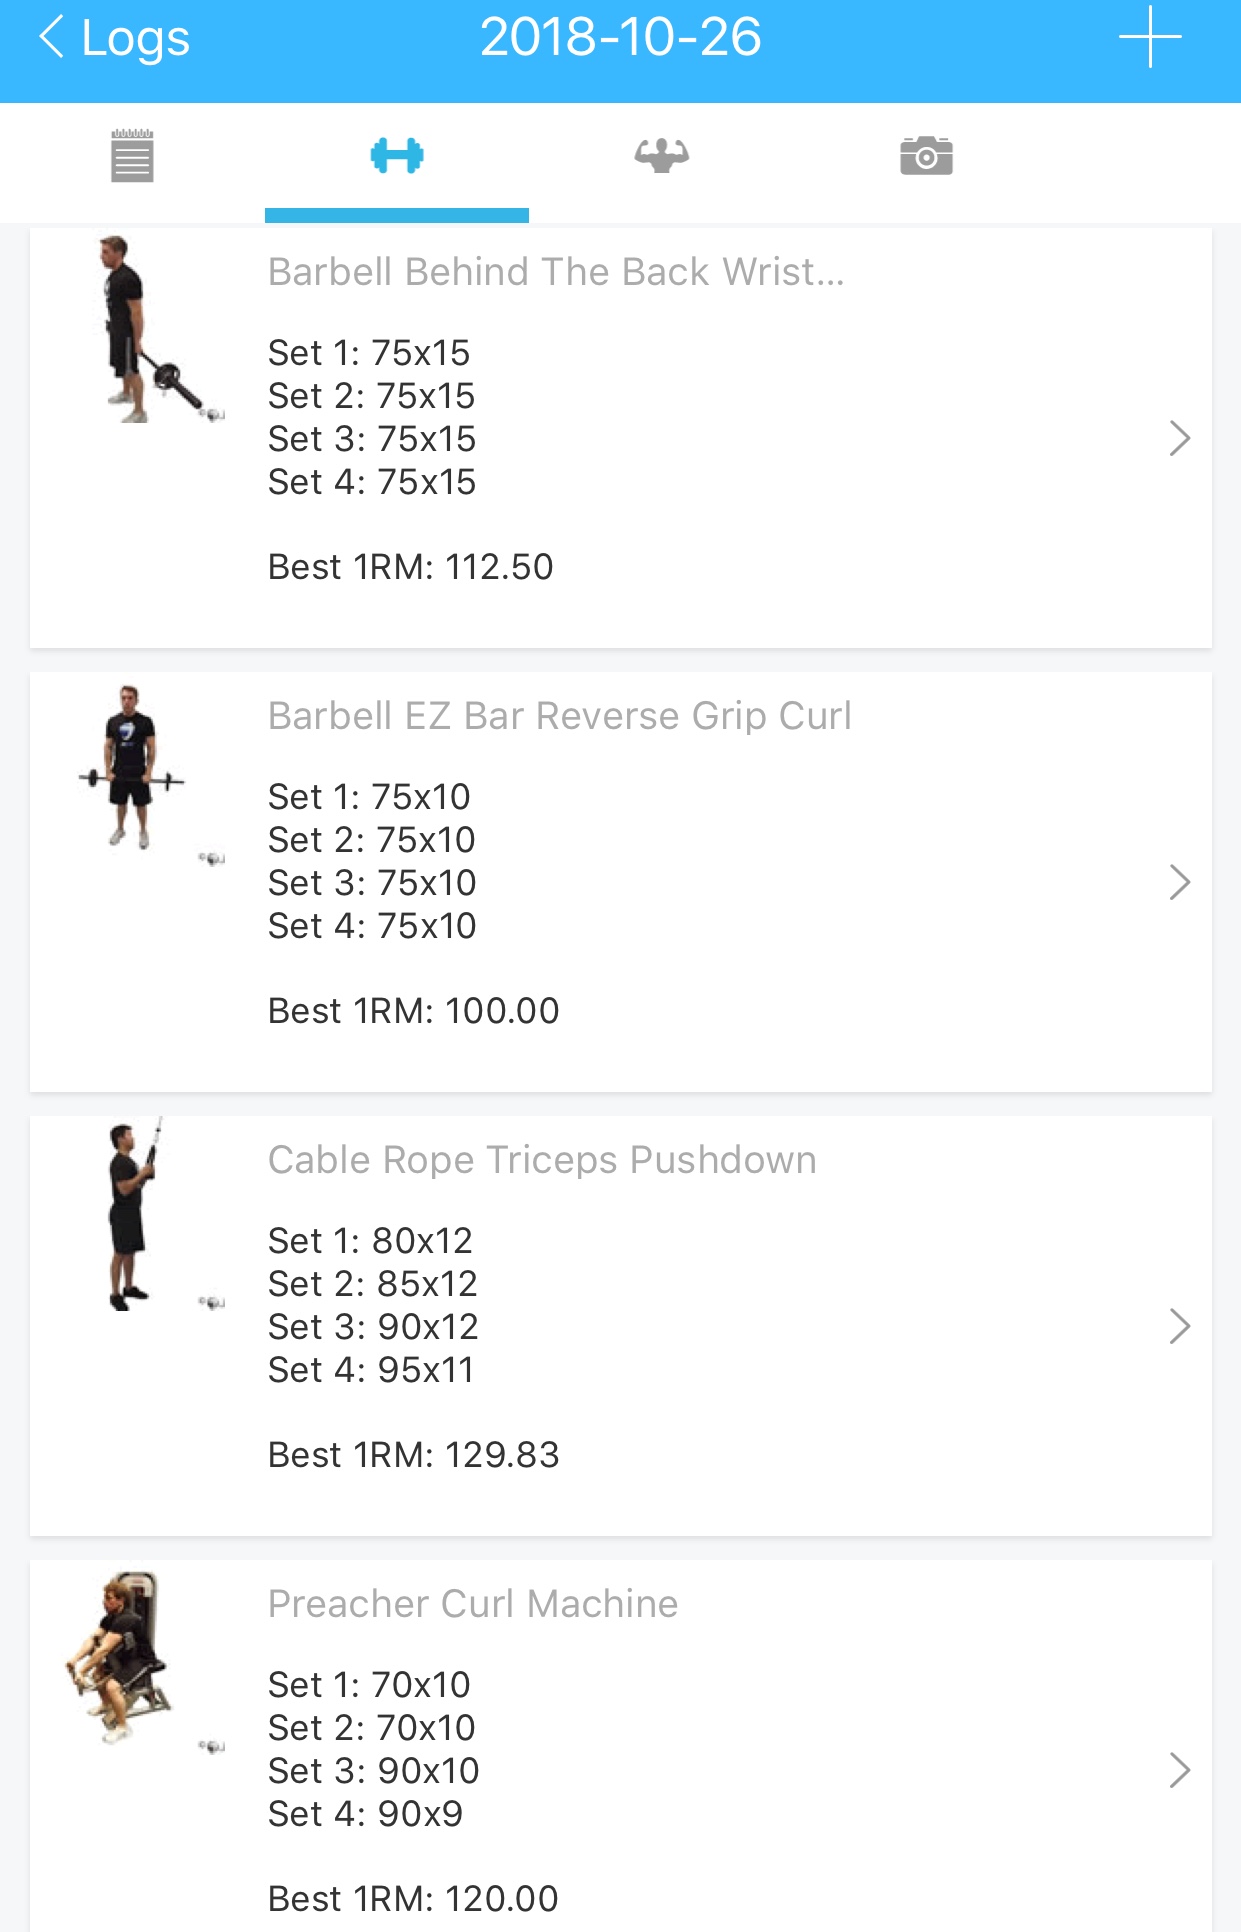
Task: Tap the Preacher Curl Machine thumbnail image
Action: tap(120, 1658)
